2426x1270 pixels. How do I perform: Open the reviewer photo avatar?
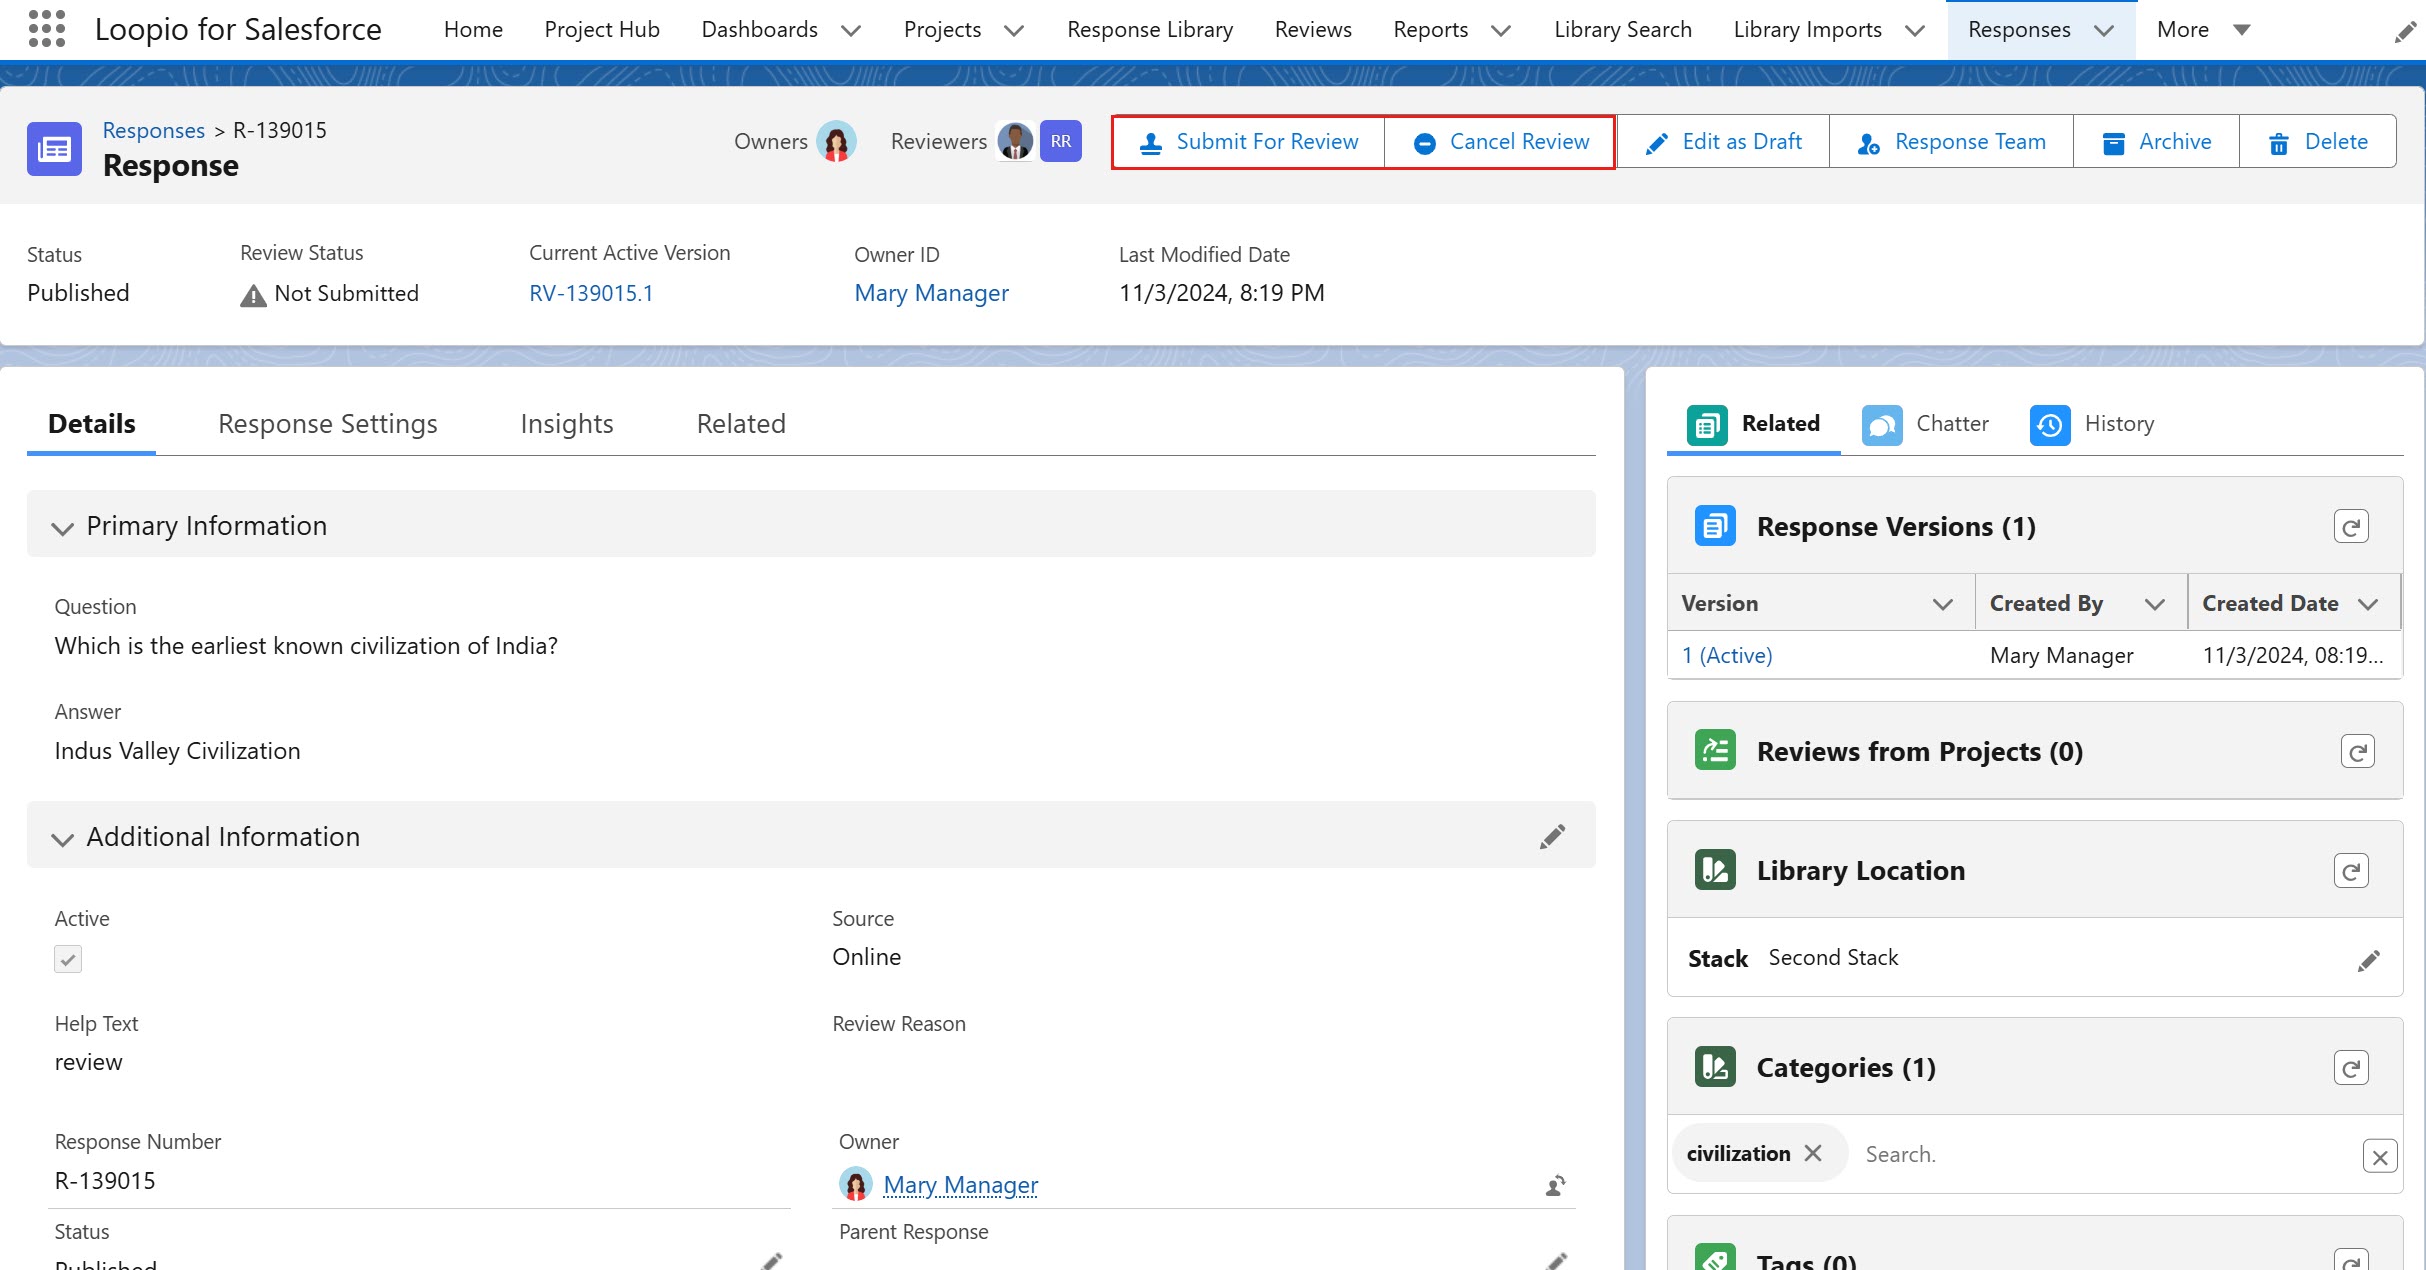coord(1016,142)
